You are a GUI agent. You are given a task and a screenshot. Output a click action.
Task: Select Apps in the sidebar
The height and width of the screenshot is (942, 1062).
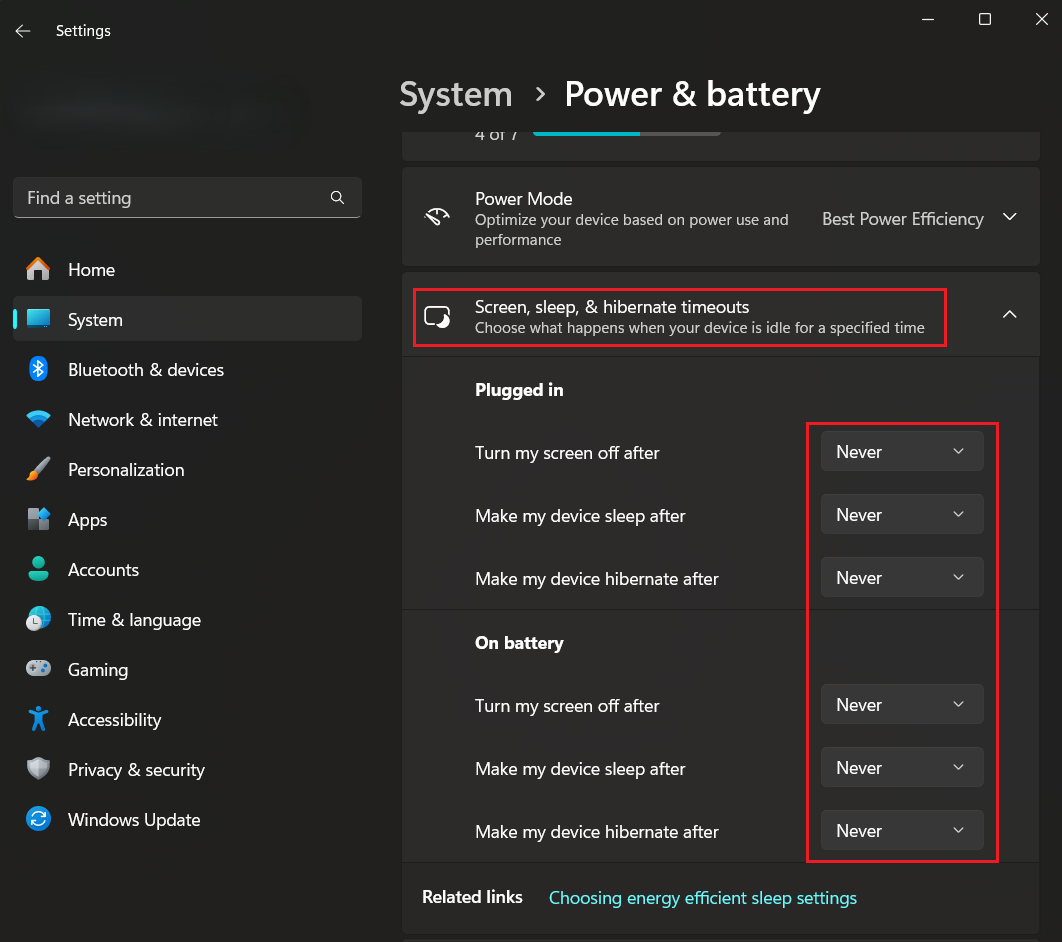[87, 520]
